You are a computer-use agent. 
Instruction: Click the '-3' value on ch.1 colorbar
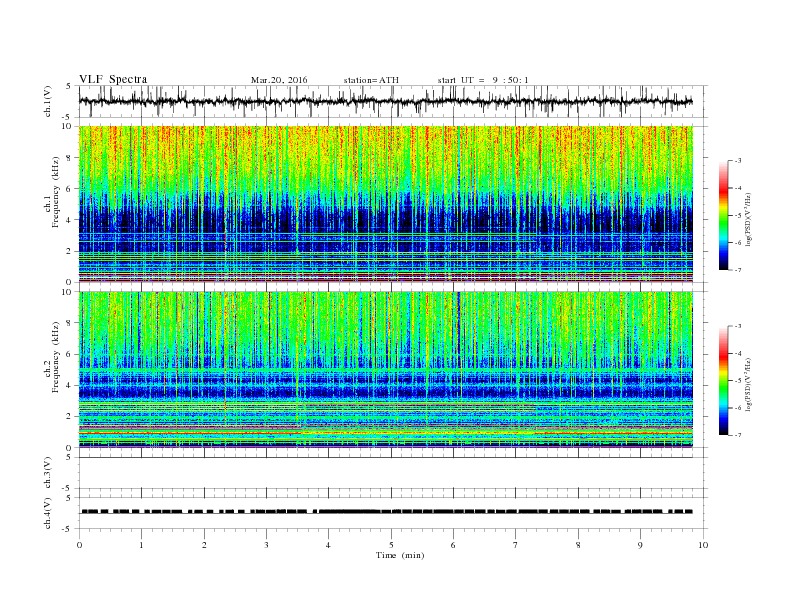[x=737, y=161]
